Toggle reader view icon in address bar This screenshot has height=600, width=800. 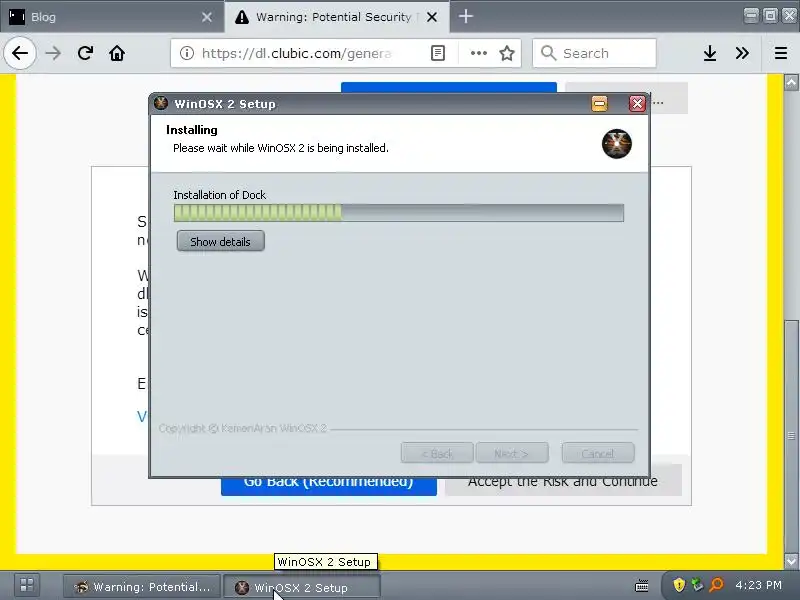pyautogui.click(x=438, y=53)
